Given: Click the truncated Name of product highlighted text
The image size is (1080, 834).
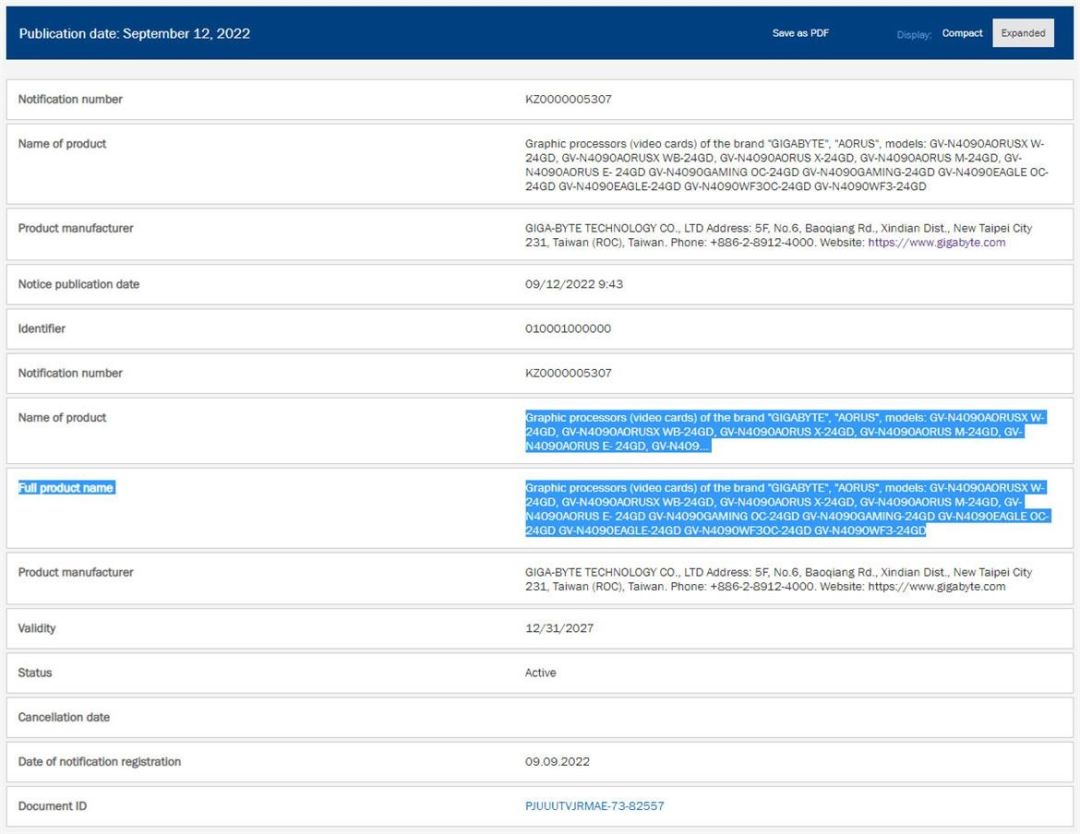Looking at the screenshot, I should click(x=785, y=432).
